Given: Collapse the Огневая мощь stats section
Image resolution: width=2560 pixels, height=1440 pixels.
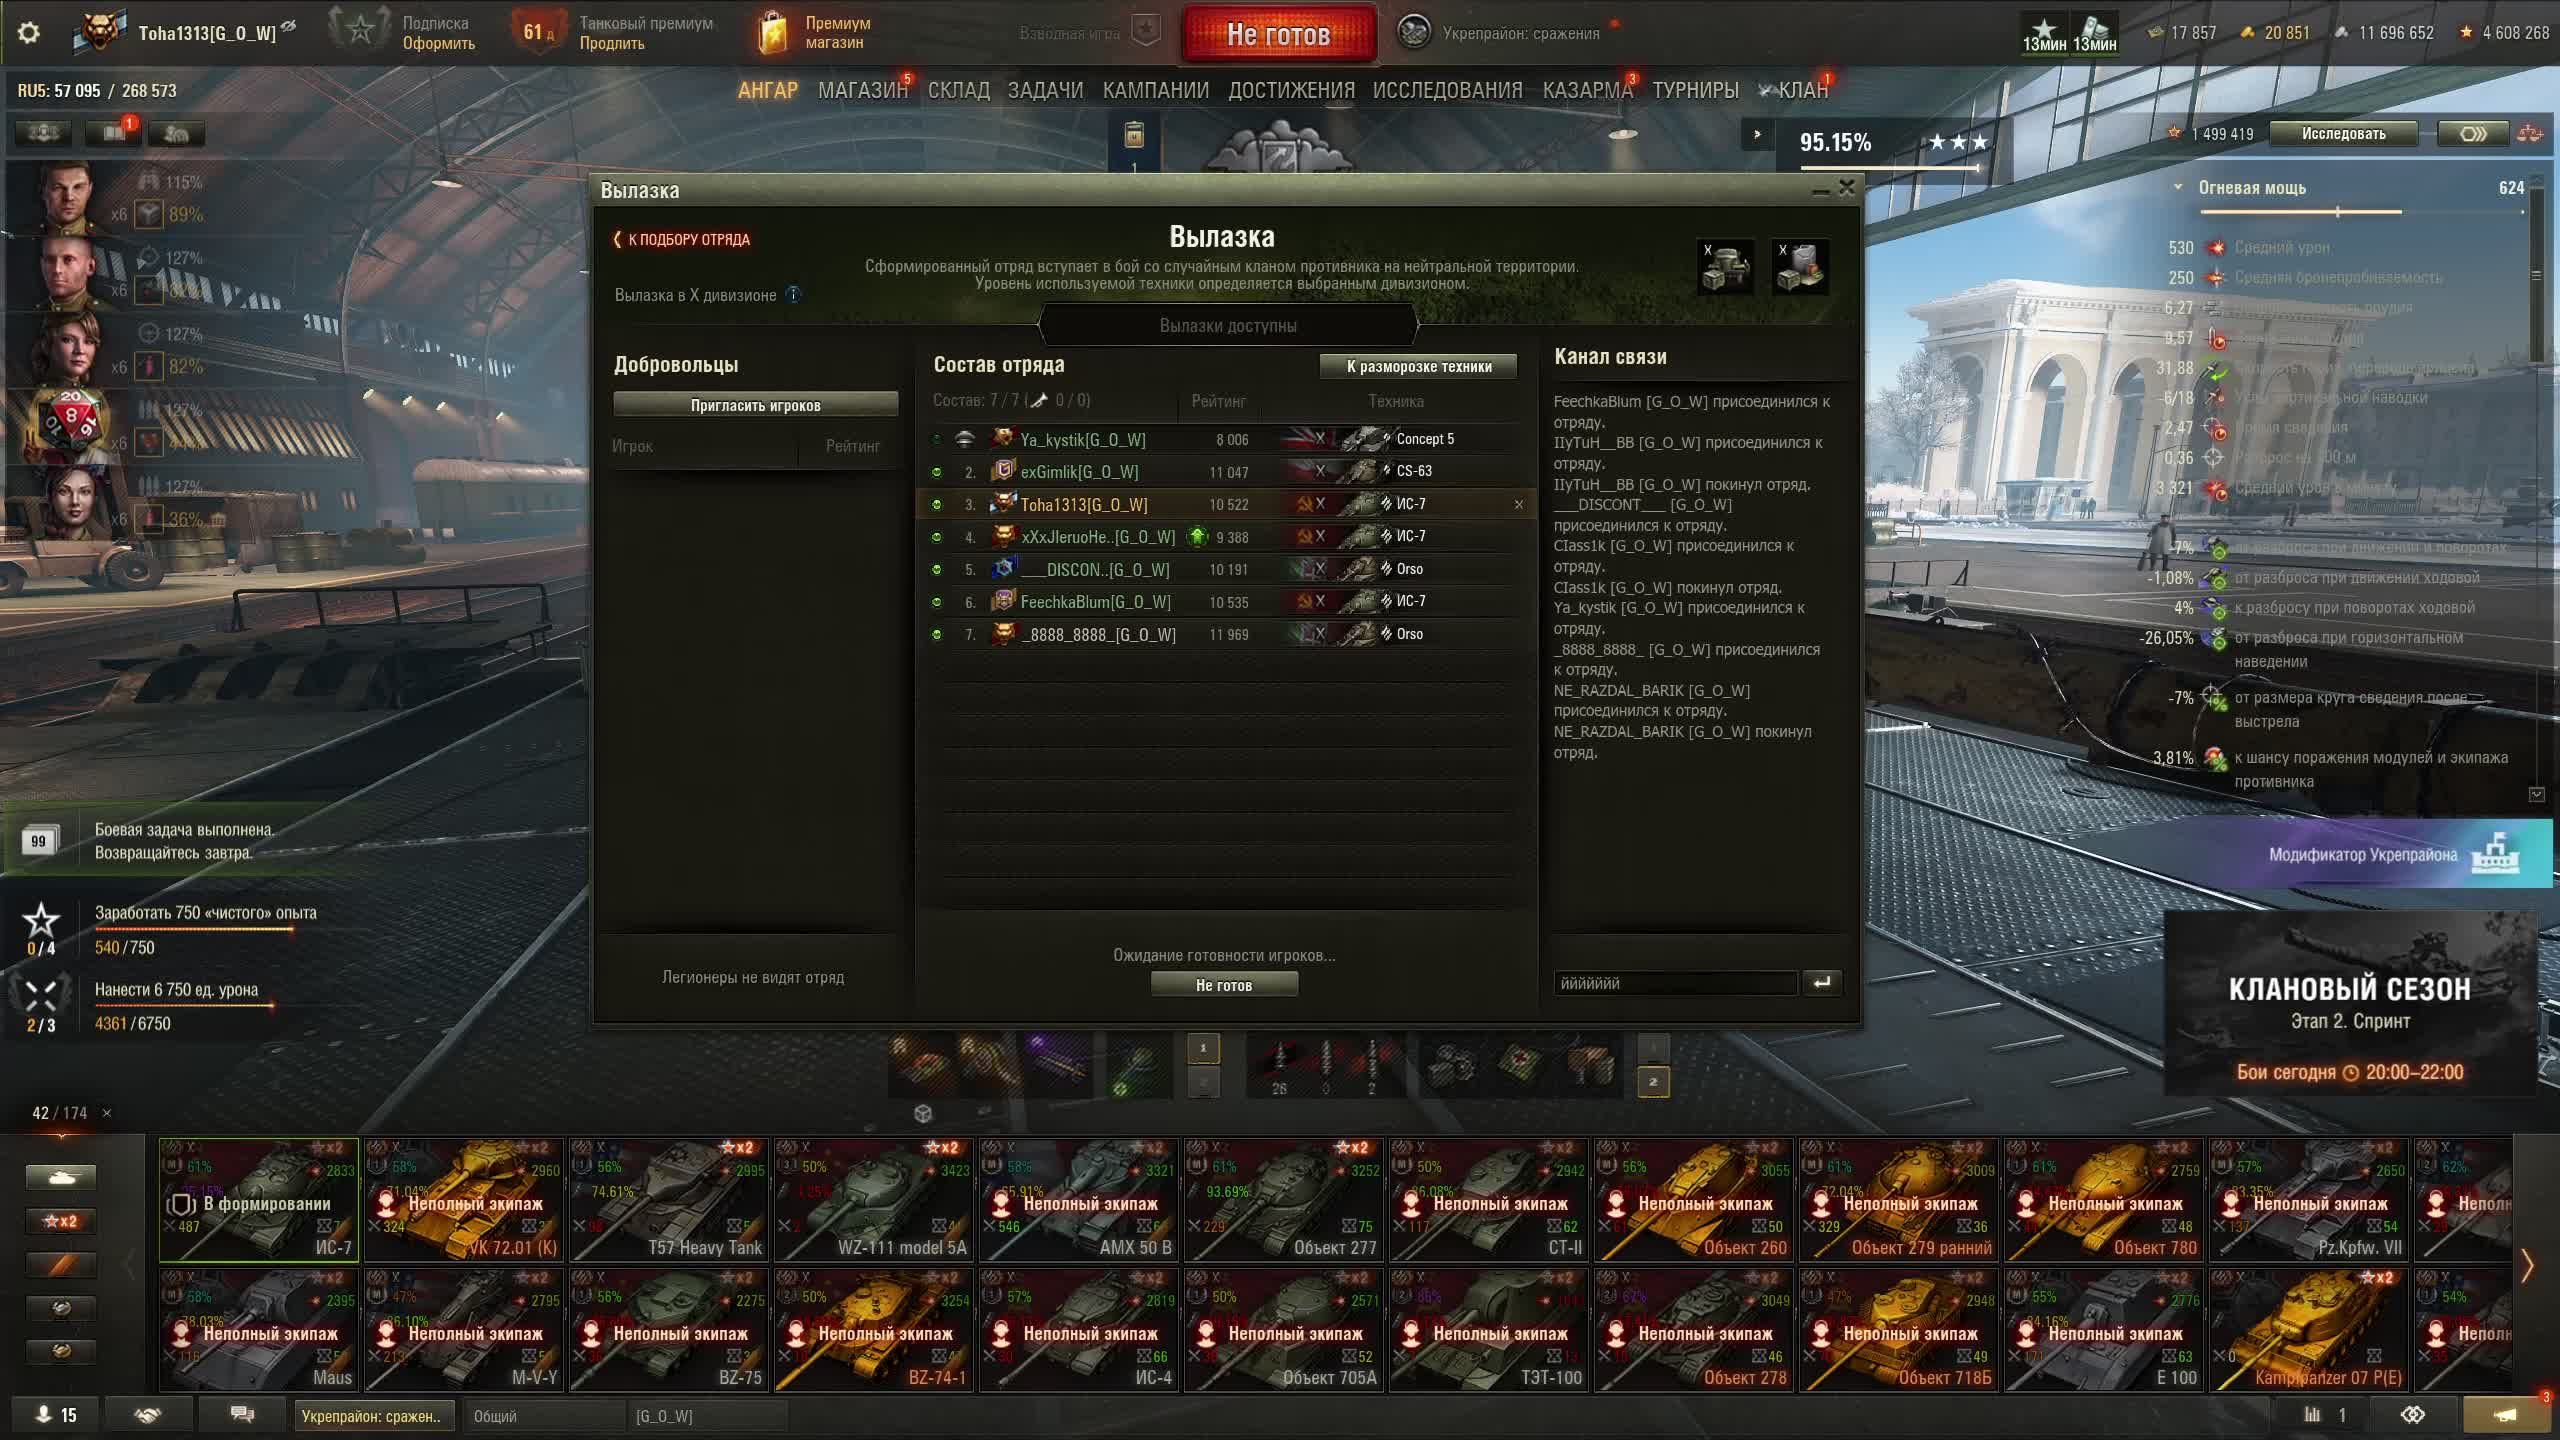Looking at the screenshot, I should (2178, 187).
